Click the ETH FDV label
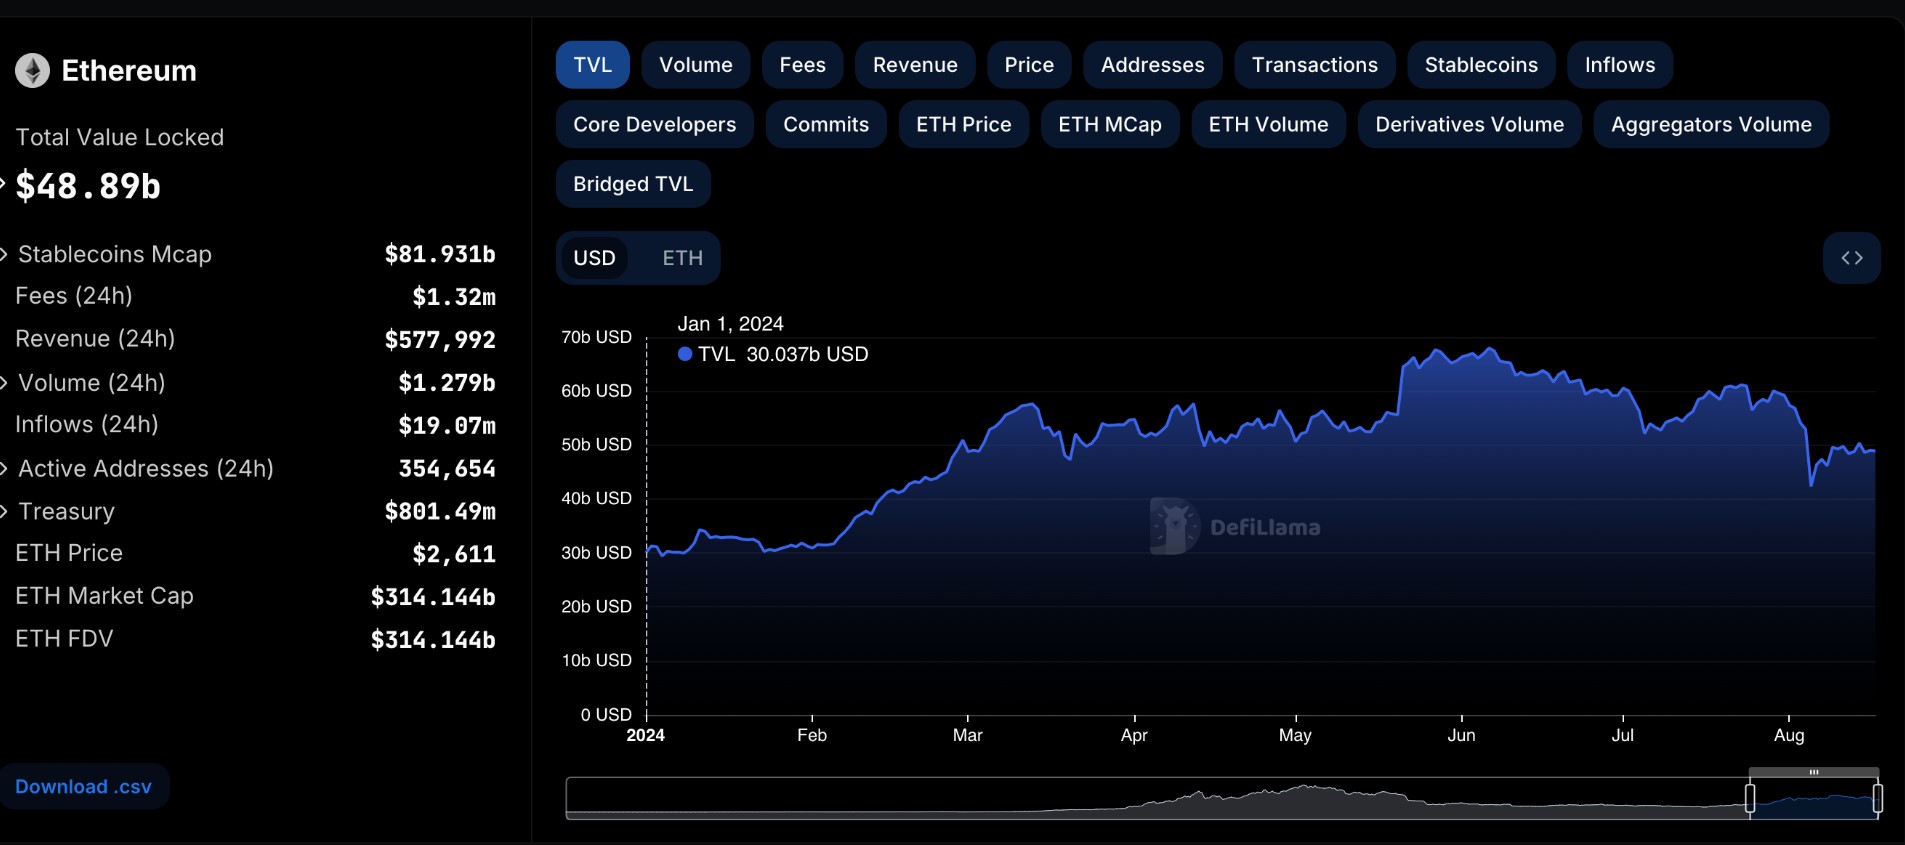 click(64, 639)
